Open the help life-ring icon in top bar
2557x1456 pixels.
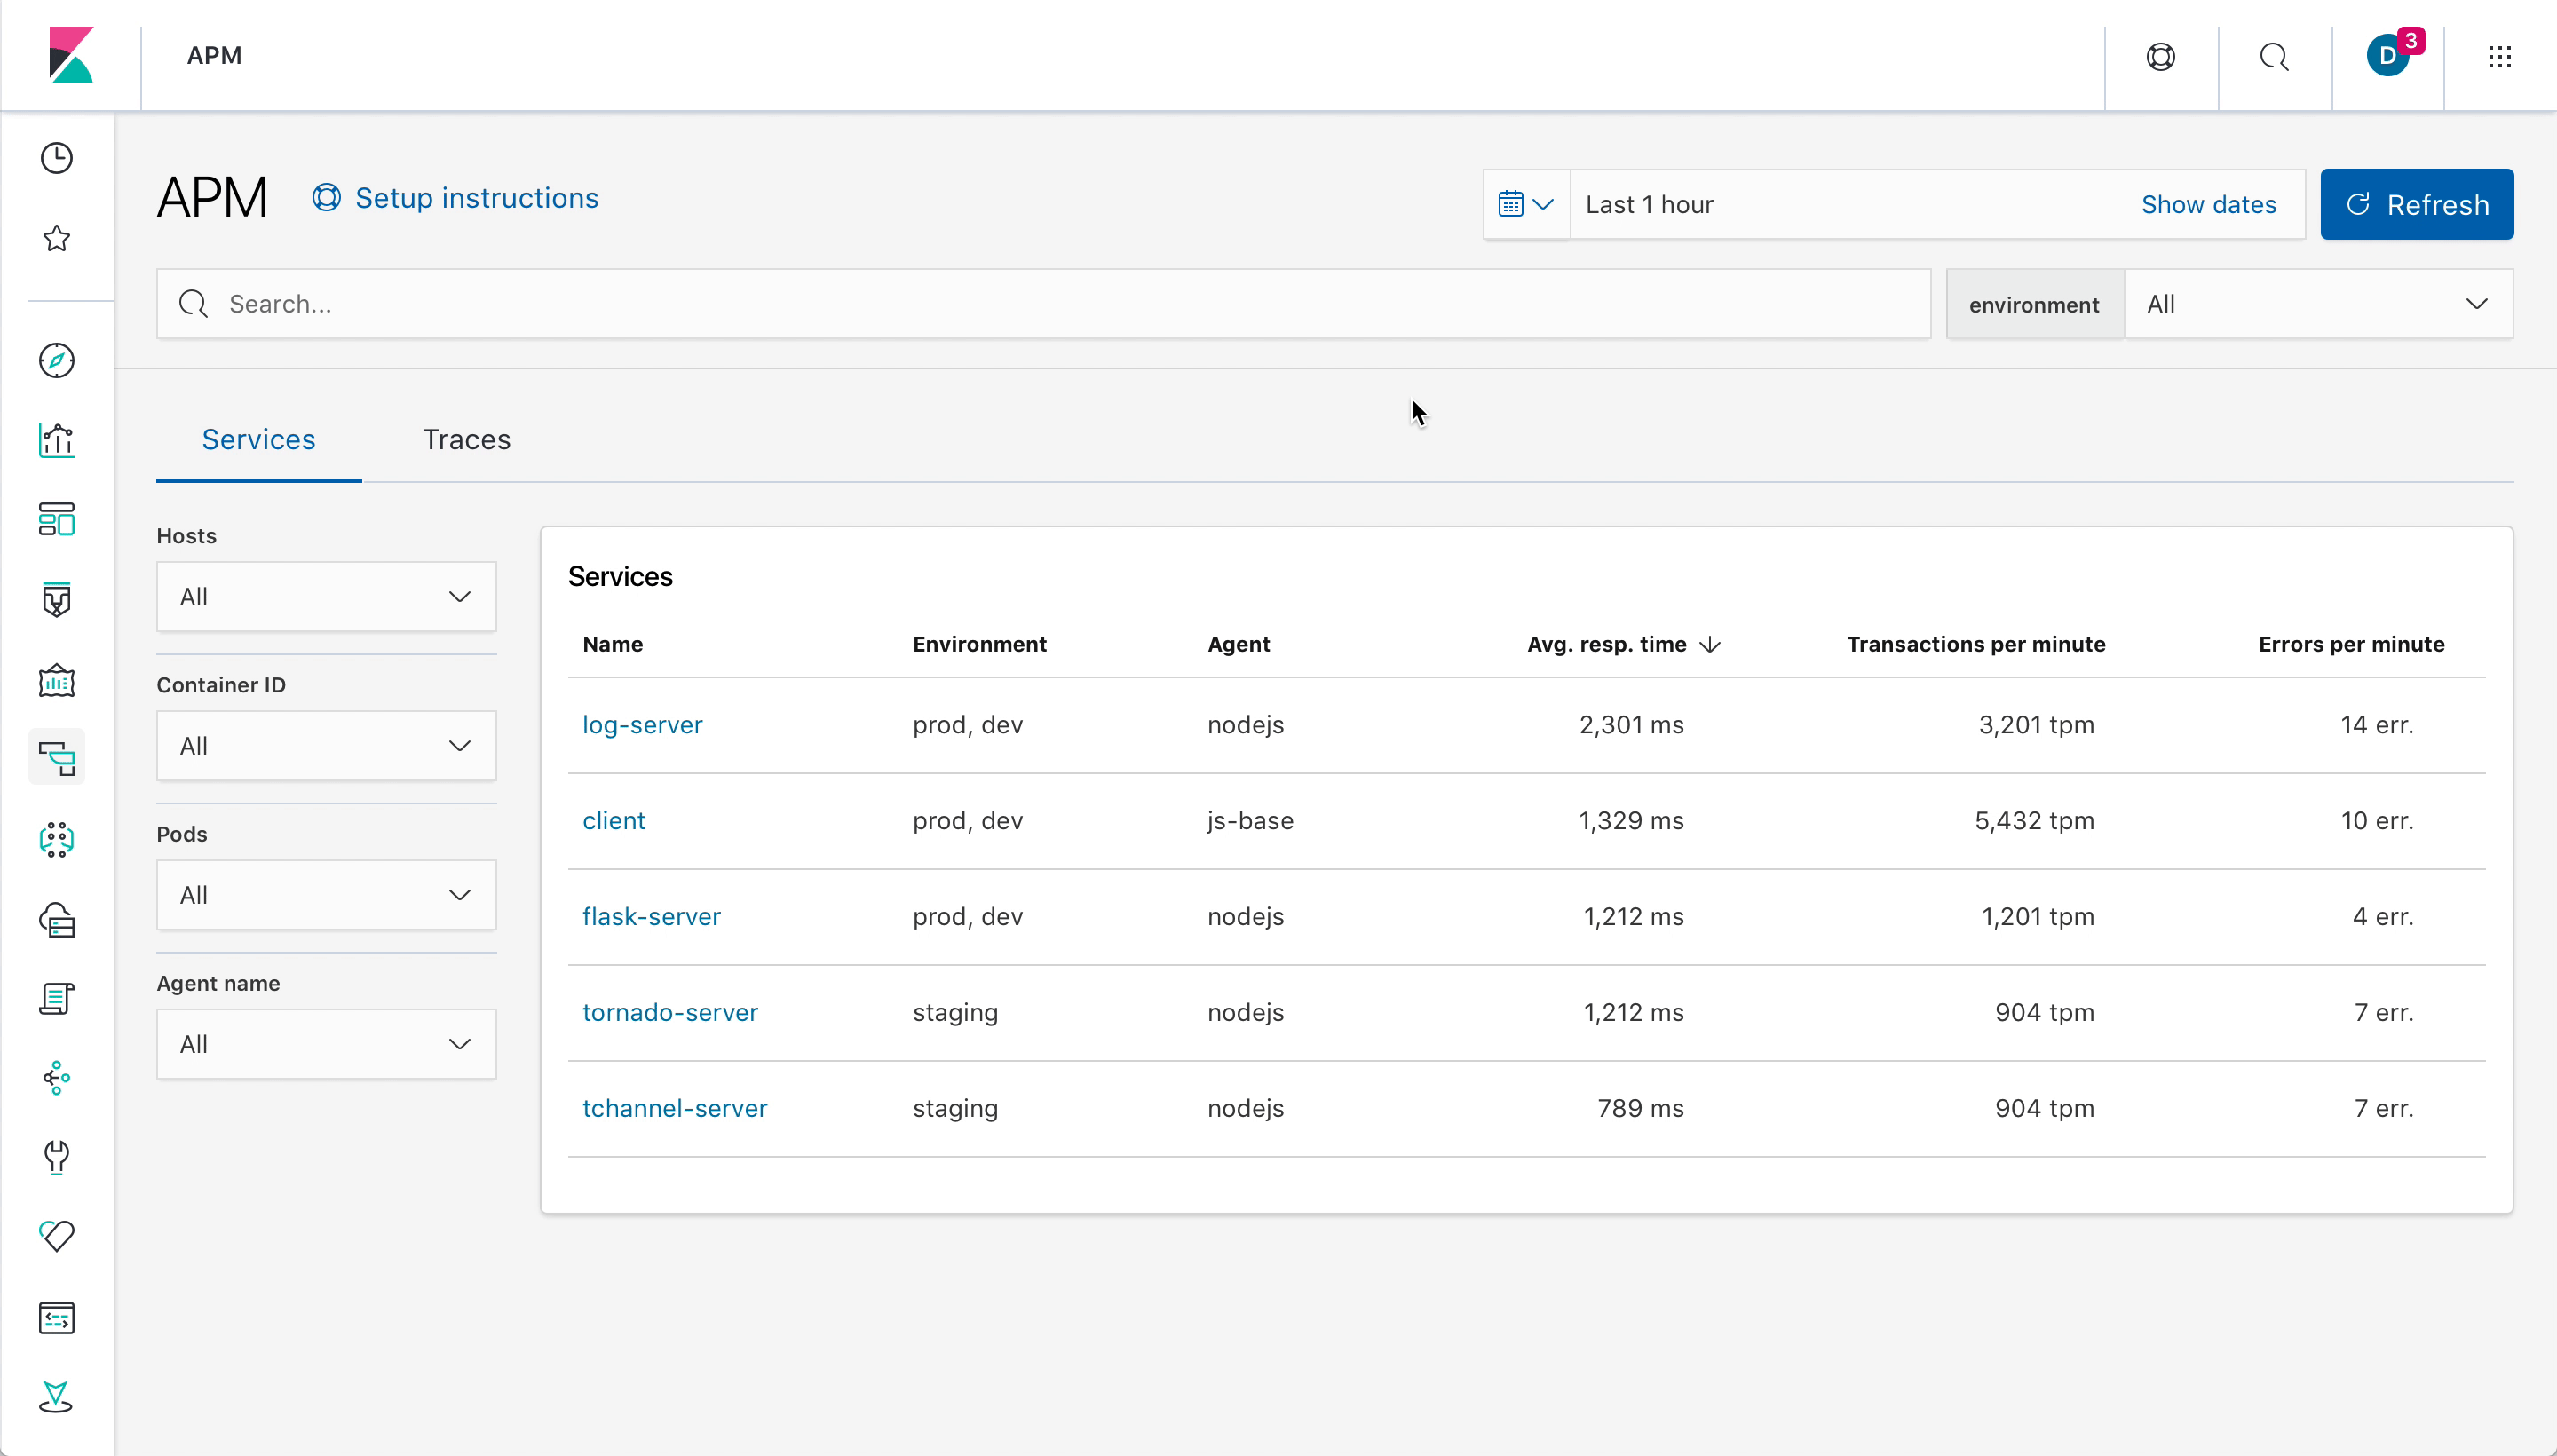tap(2159, 57)
